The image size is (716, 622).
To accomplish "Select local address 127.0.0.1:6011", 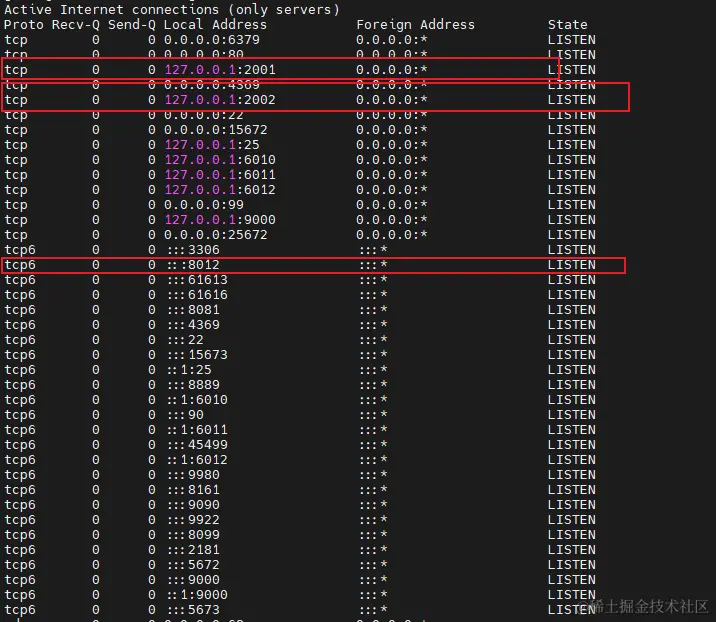I will click(220, 175).
